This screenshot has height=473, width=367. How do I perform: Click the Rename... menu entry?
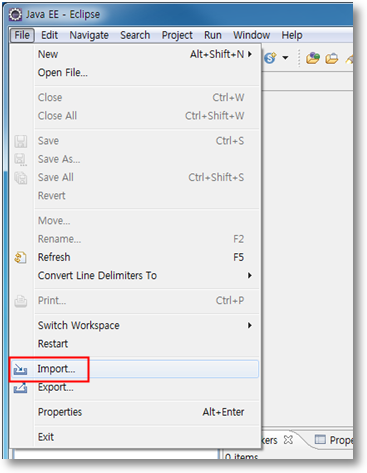135,239
